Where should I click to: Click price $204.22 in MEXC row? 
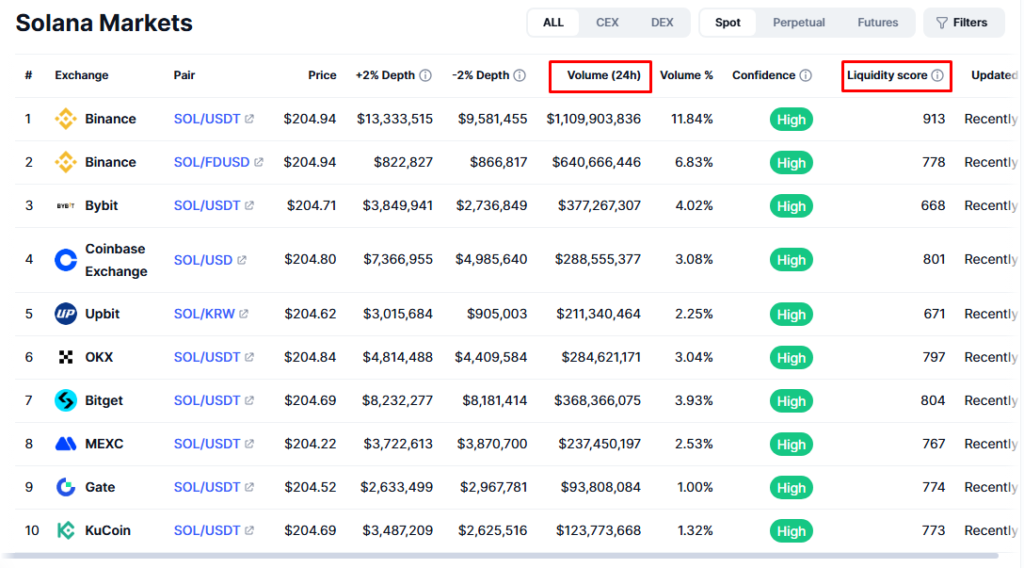(310, 444)
